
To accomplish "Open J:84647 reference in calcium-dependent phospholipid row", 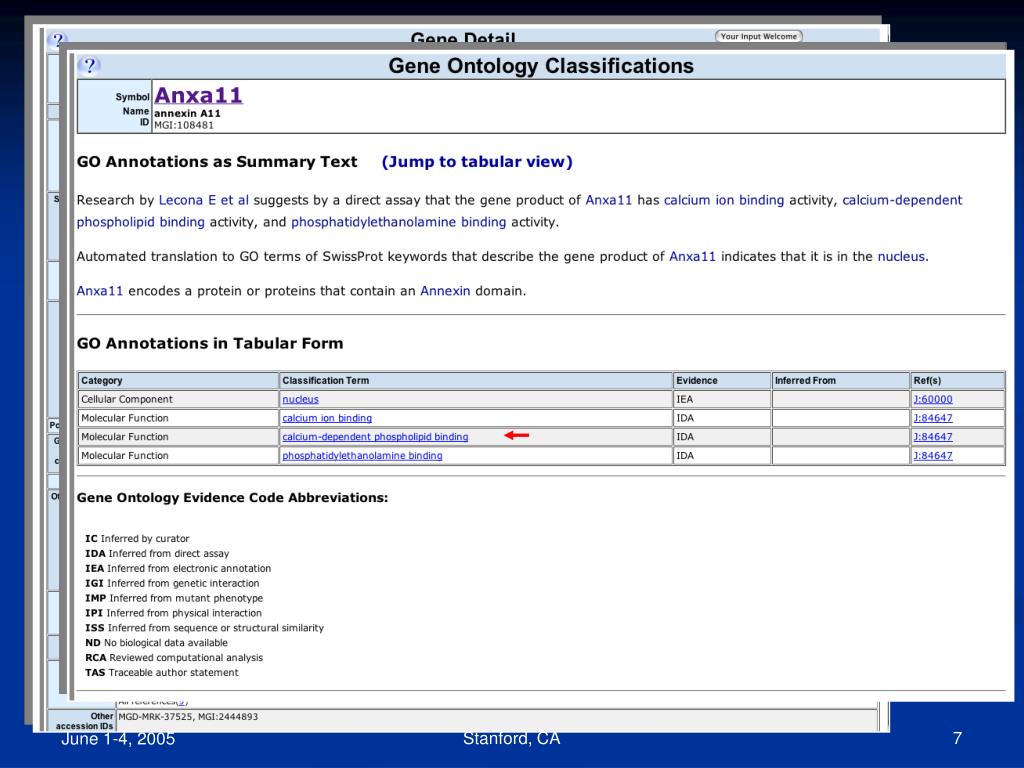I will pos(933,437).
